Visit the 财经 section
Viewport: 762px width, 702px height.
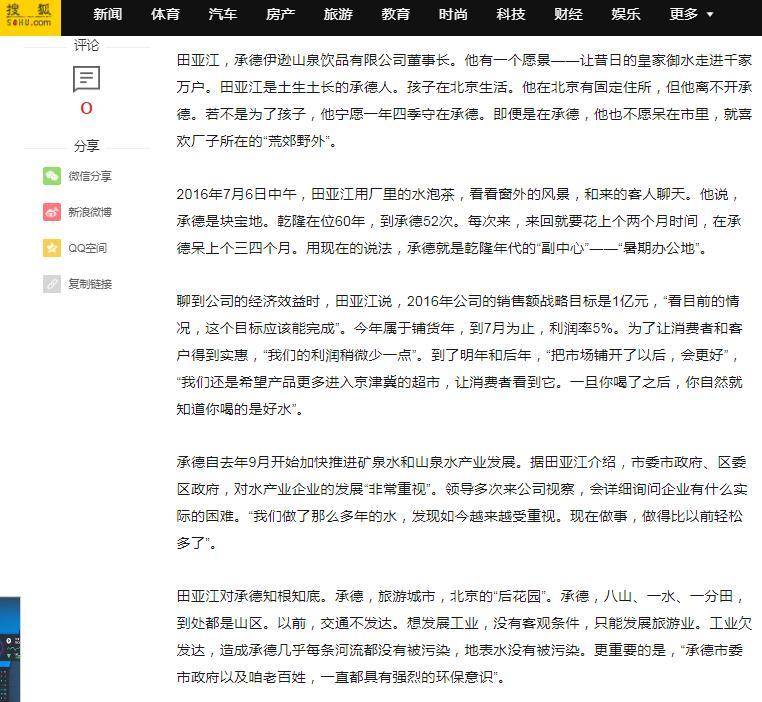(x=568, y=15)
